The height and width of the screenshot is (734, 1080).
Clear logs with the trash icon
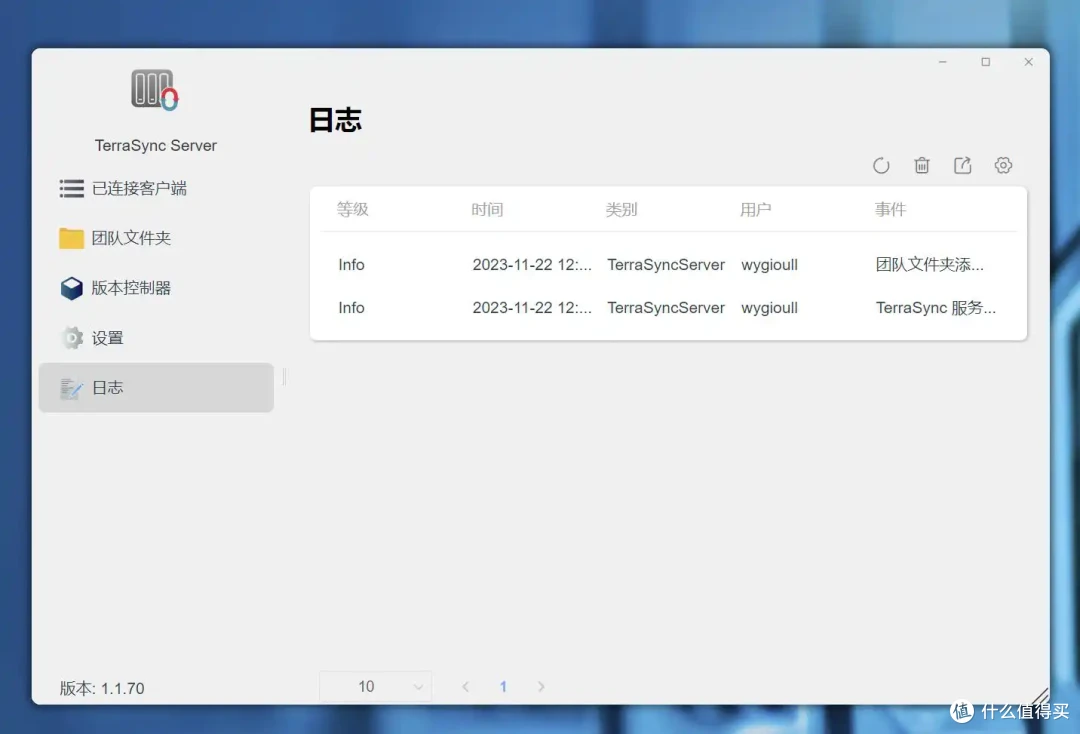(x=922, y=165)
